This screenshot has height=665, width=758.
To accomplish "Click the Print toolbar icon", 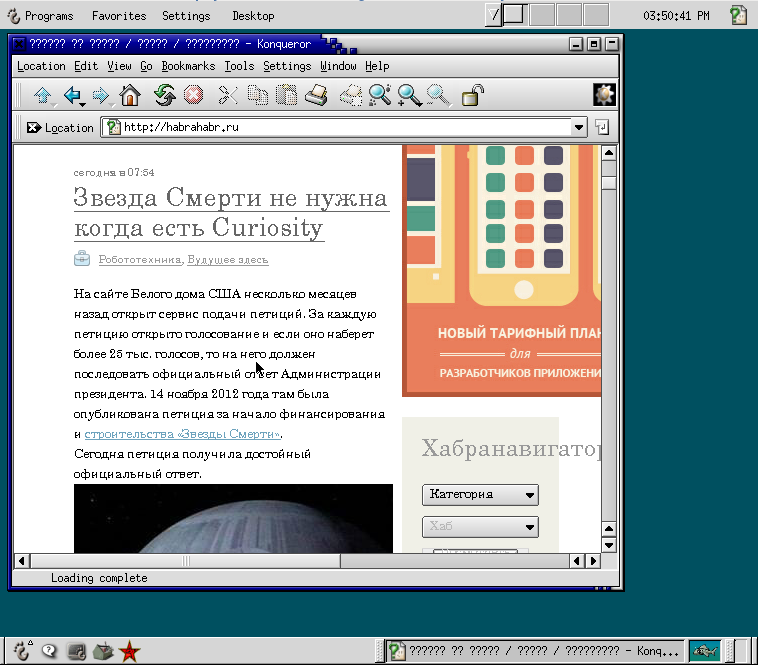I will click(x=316, y=96).
